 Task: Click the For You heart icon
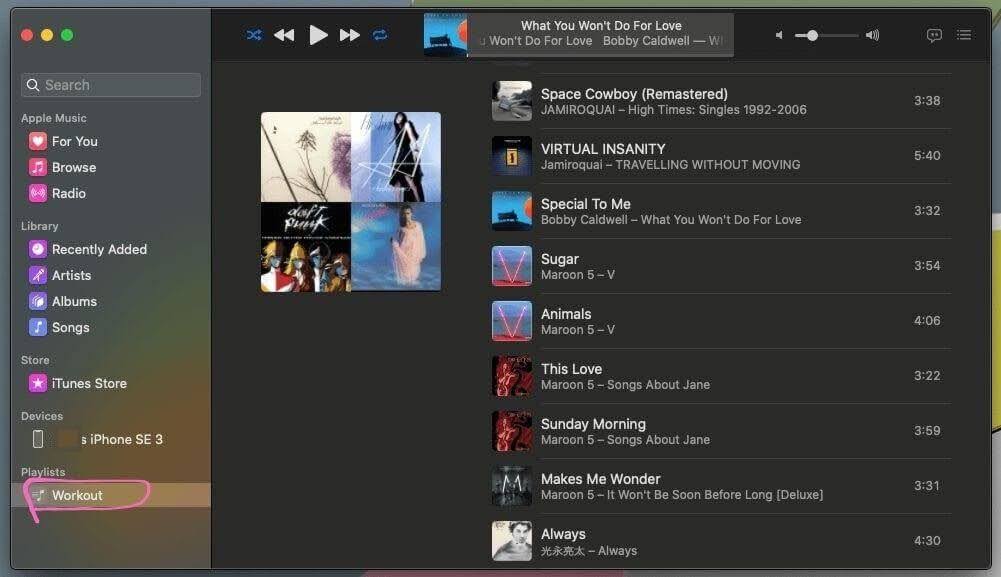[x=38, y=141]
